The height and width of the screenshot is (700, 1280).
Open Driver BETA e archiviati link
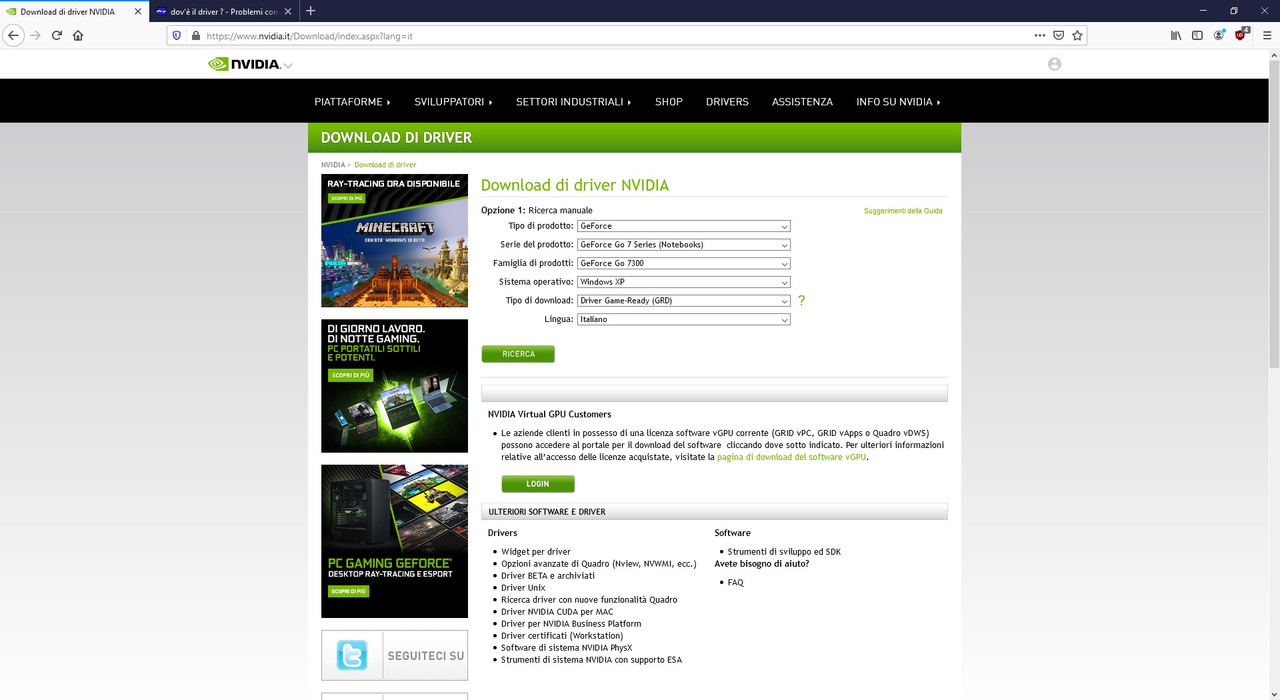click(548, 576)
